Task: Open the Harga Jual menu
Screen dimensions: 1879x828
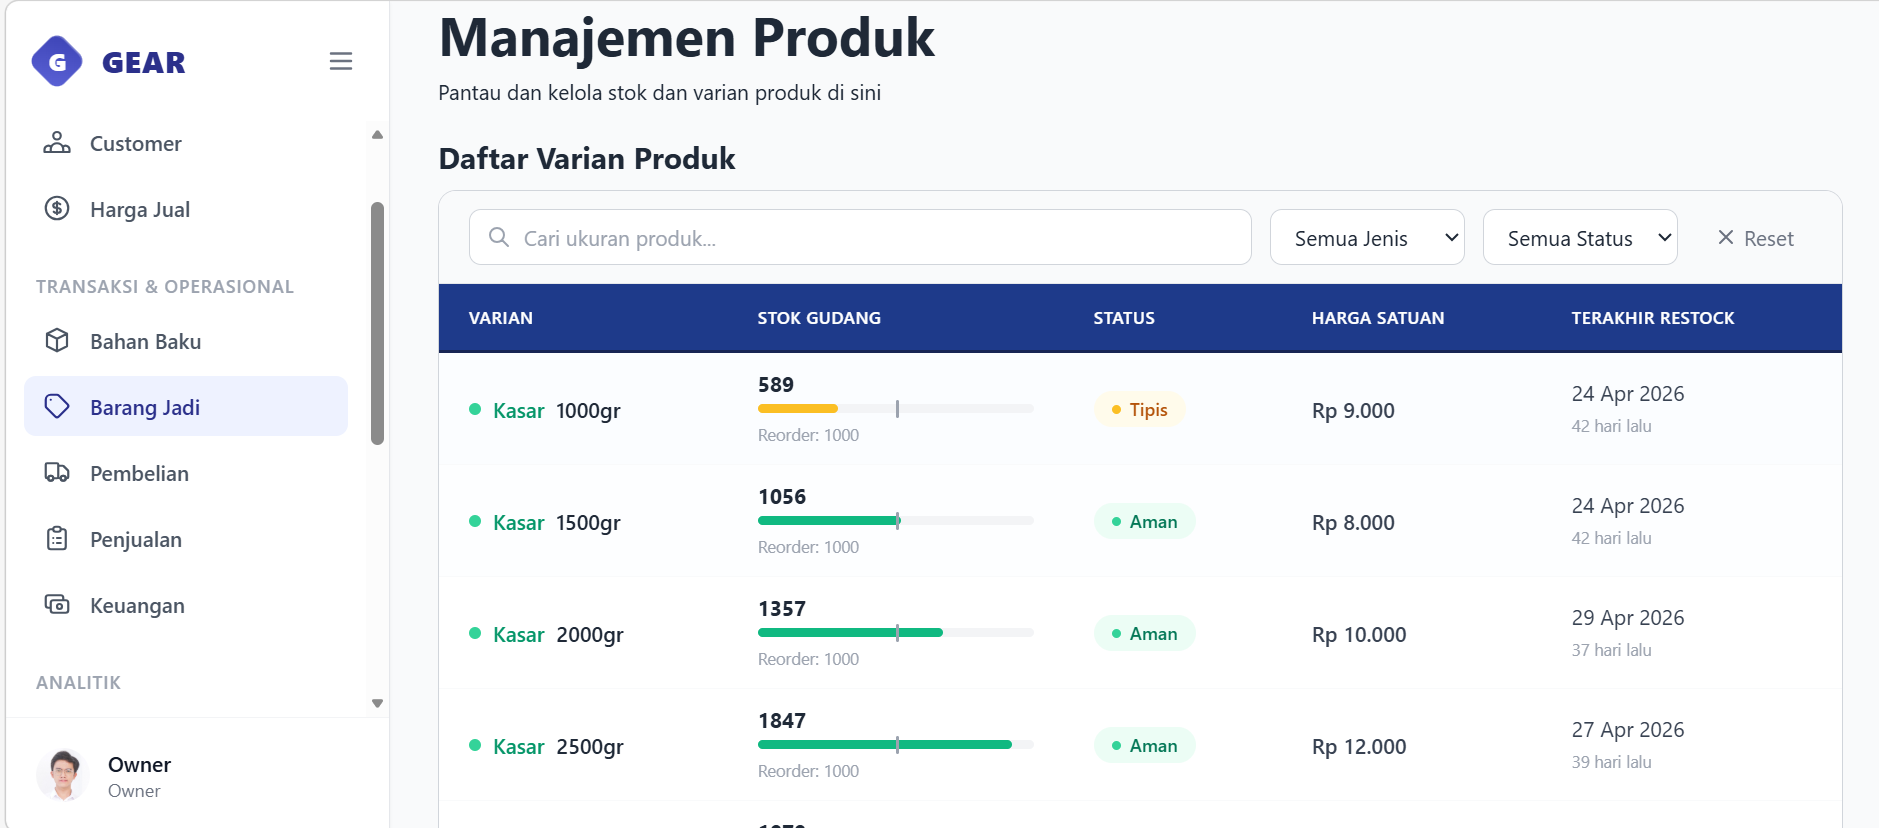Action: point(186,209)
